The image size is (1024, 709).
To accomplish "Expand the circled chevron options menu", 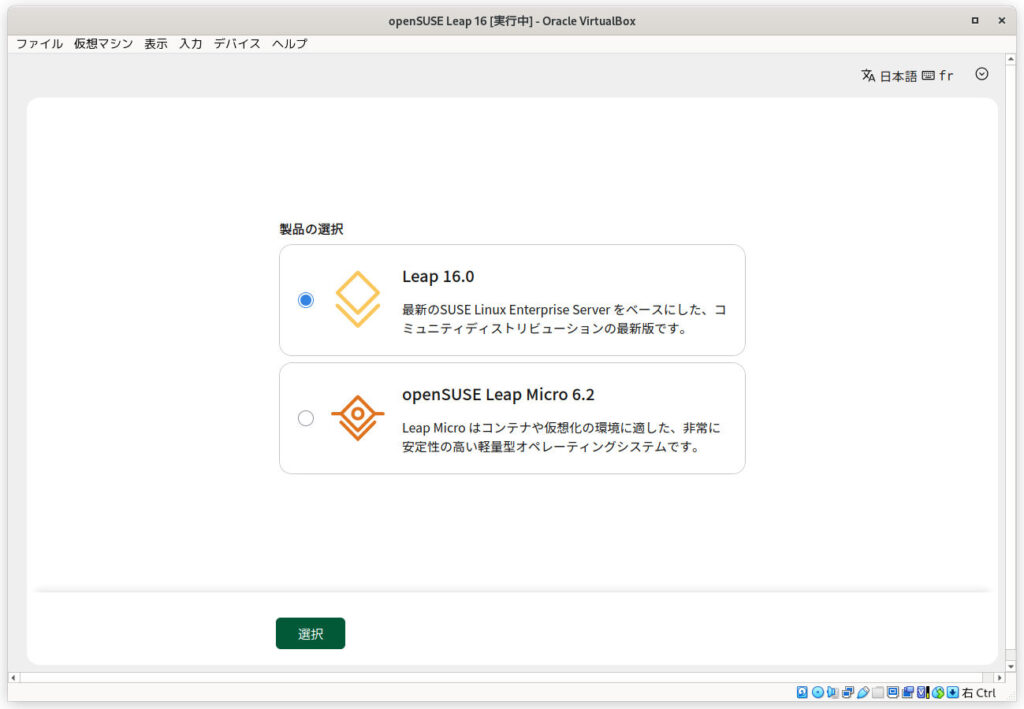I will 982,74.
